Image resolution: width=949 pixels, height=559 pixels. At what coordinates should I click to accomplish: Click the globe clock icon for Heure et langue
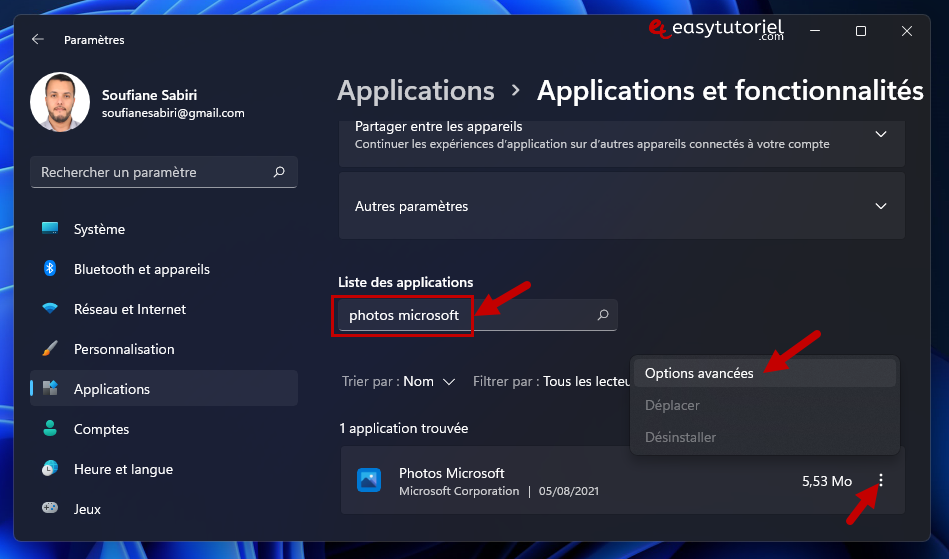pos(50,468)
